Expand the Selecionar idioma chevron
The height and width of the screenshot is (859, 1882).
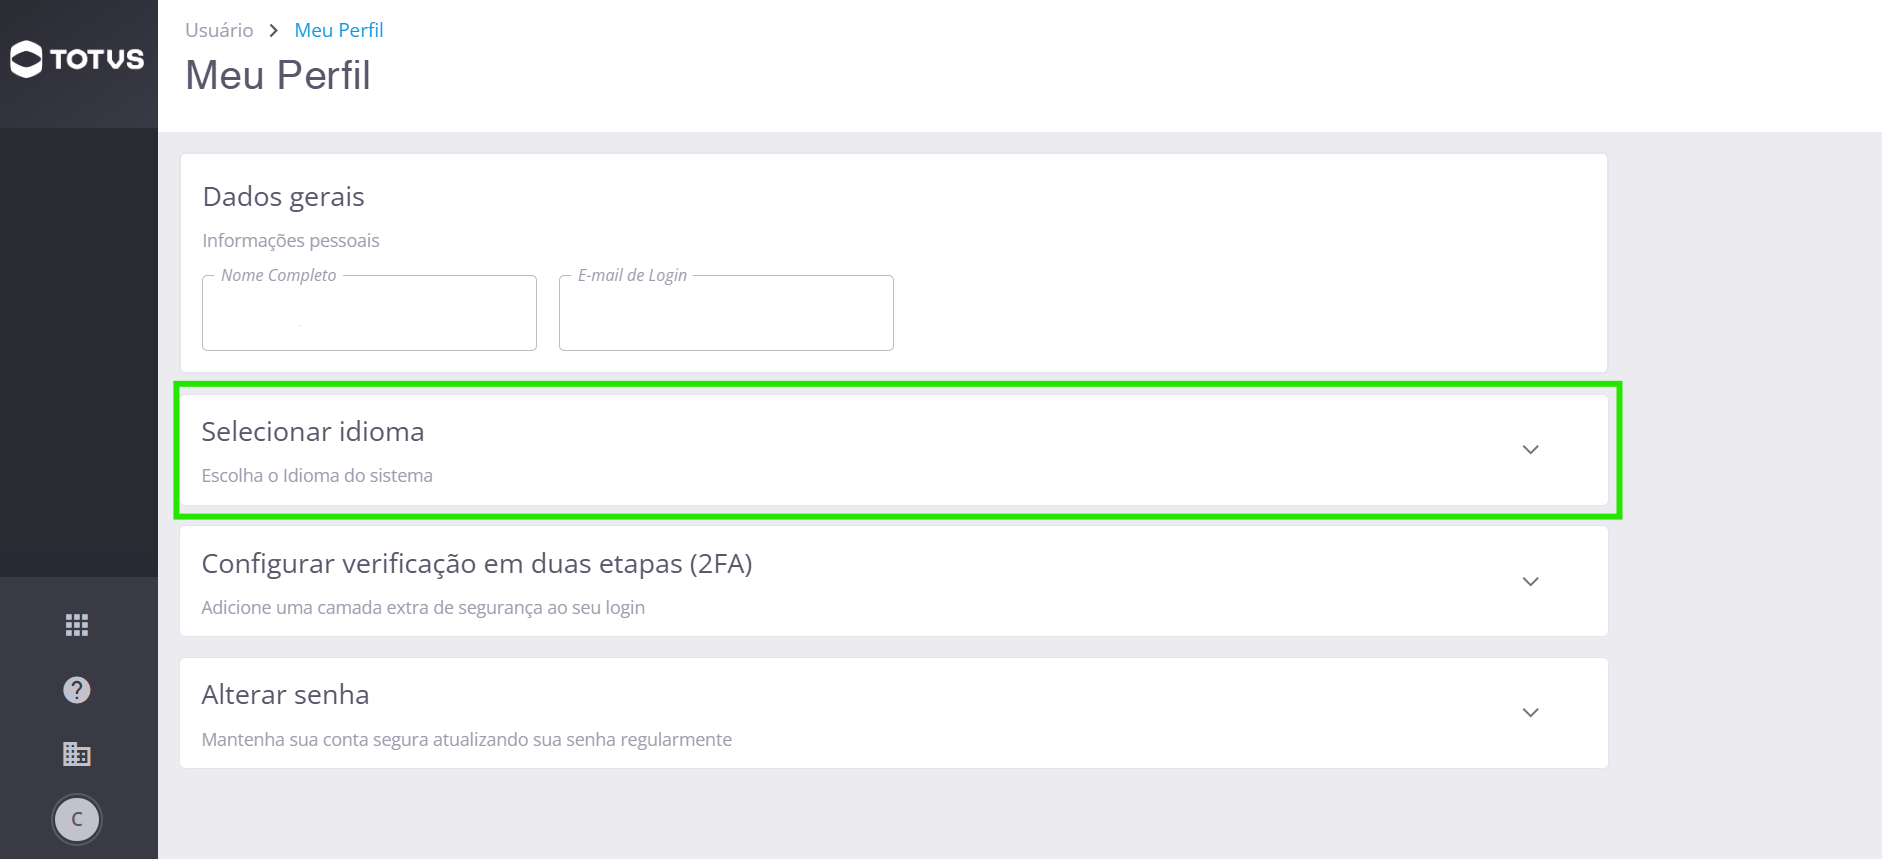point(1530,450)
